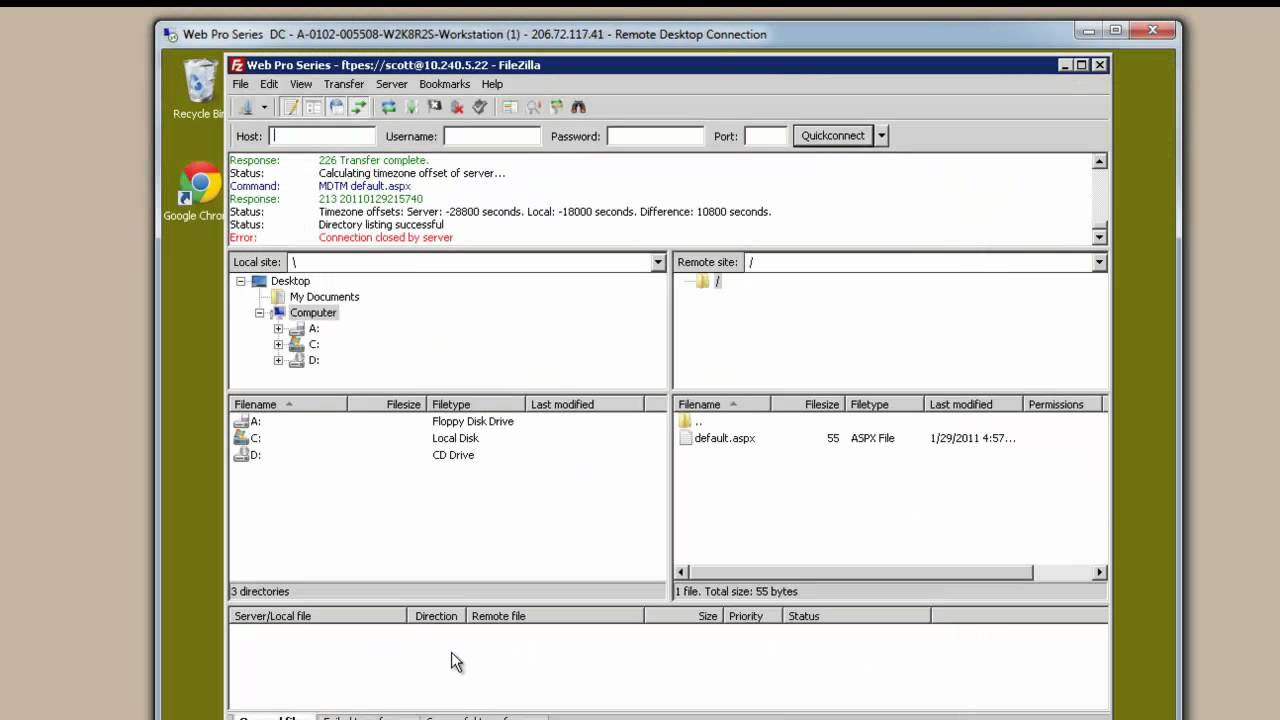Screen dimensions: 1280x720
Task: Open the View menu
Action: (301, 84)
